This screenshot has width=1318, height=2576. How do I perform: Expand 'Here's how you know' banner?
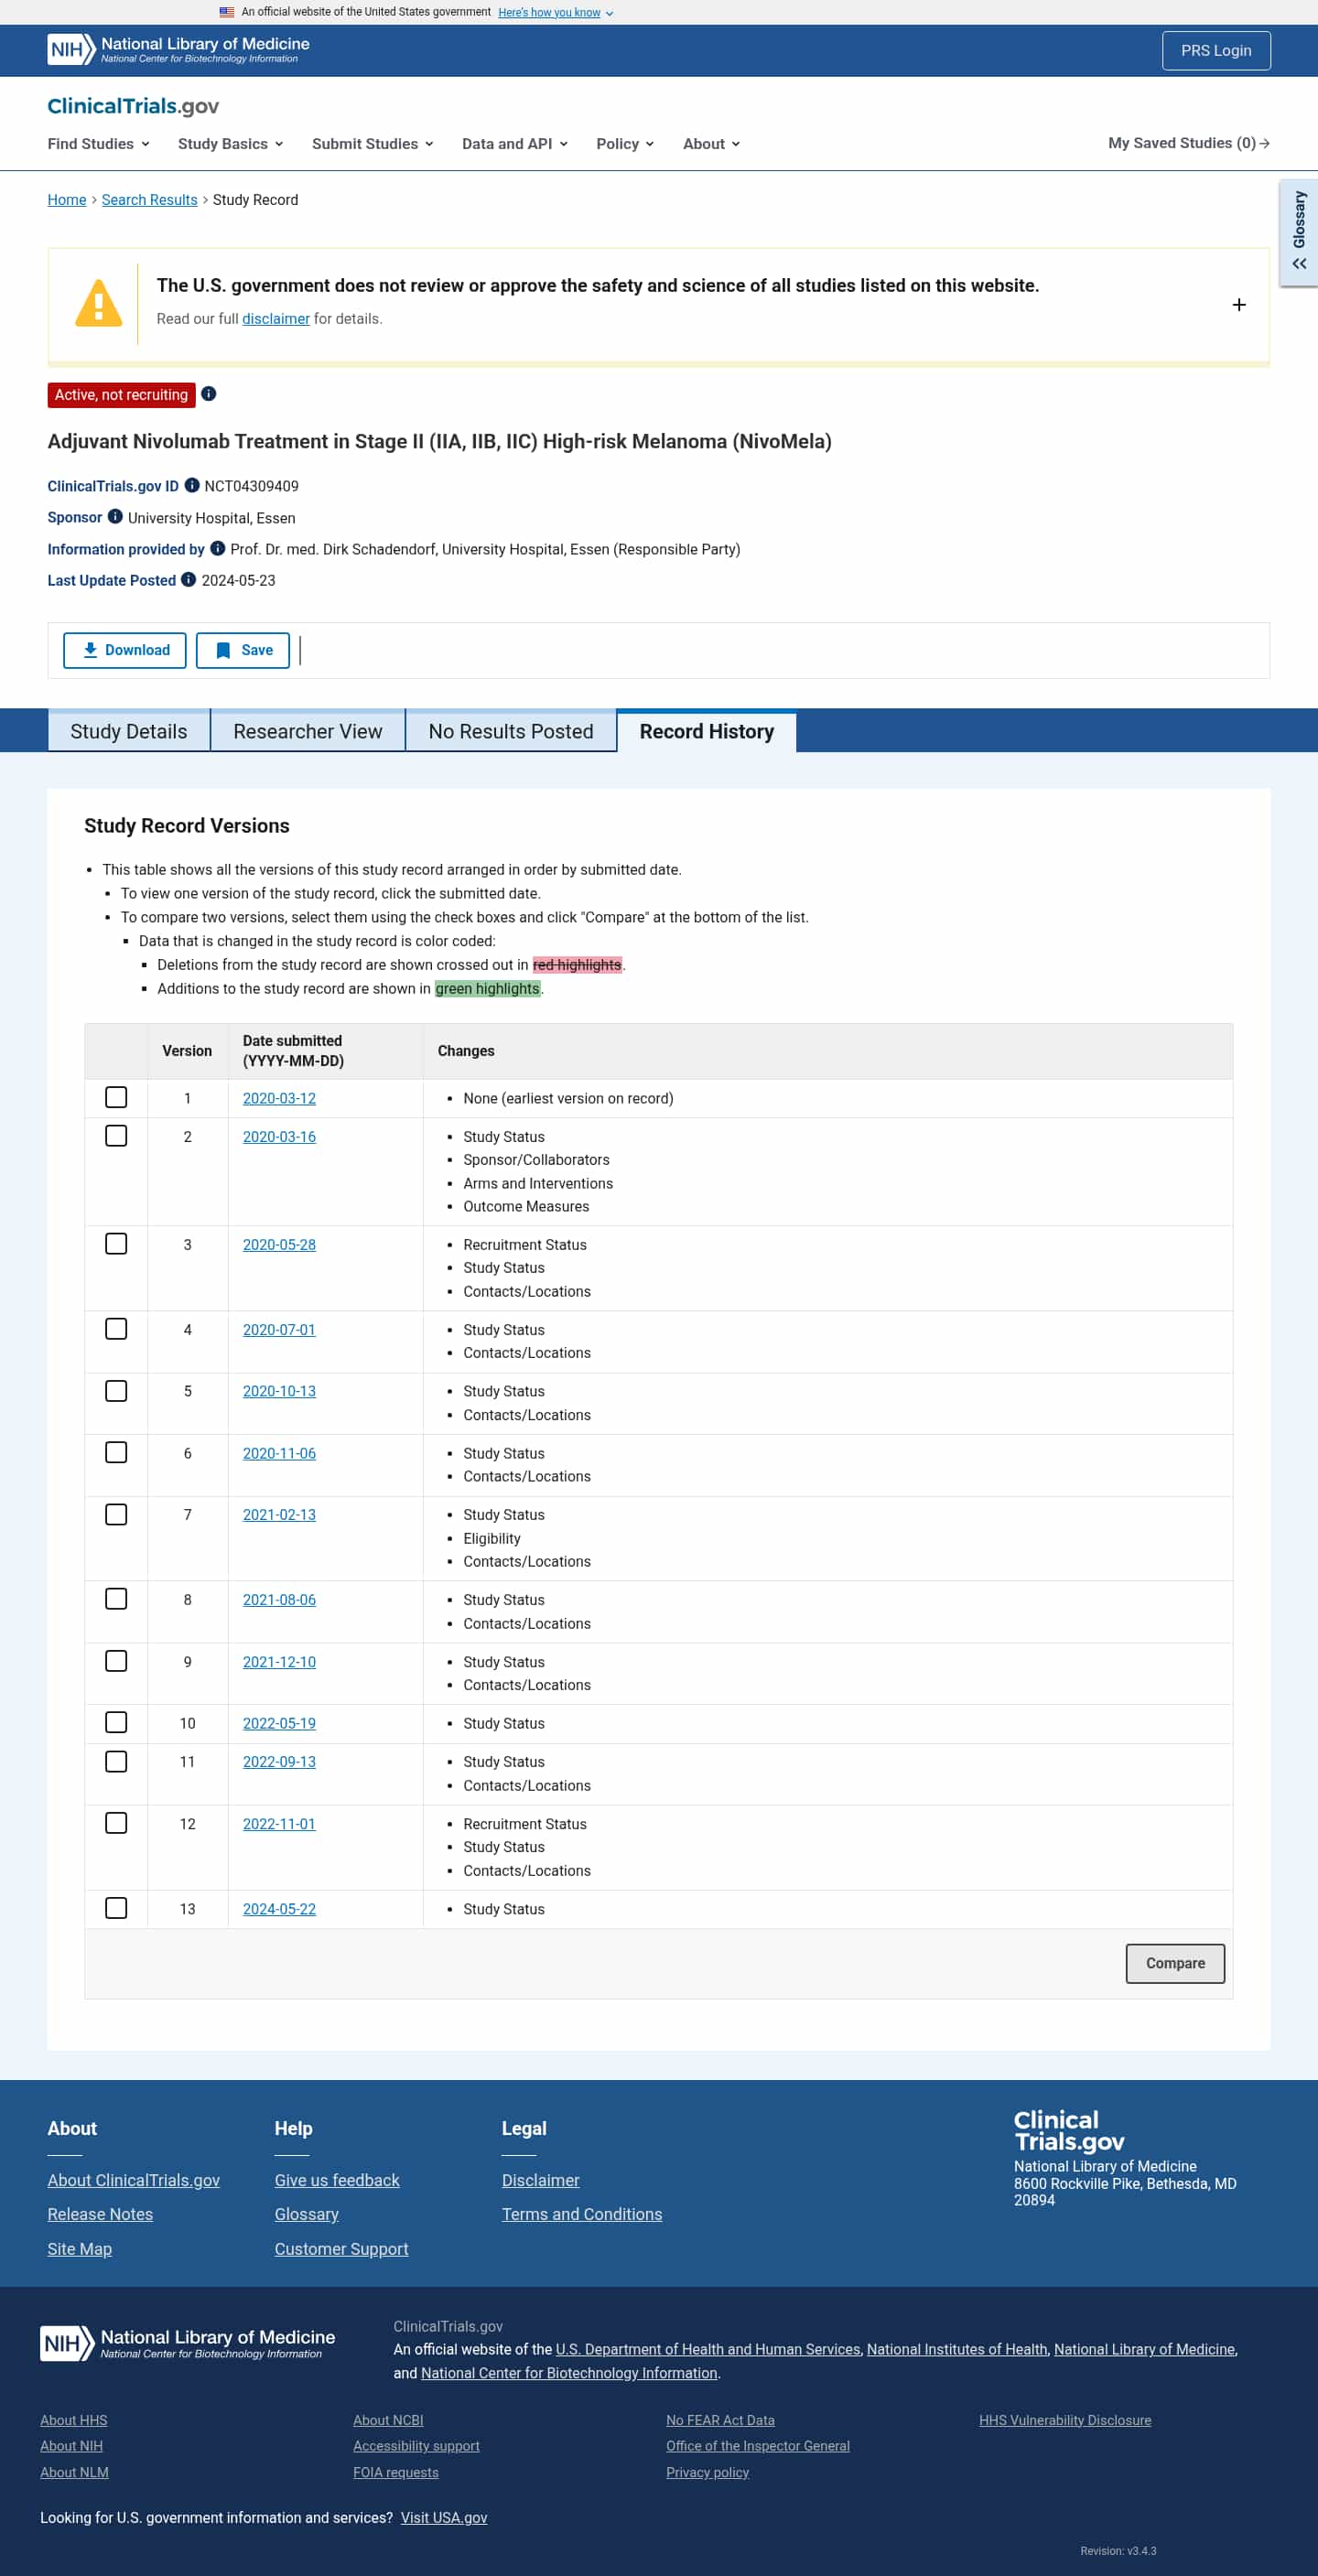click(x=555, y=12)
